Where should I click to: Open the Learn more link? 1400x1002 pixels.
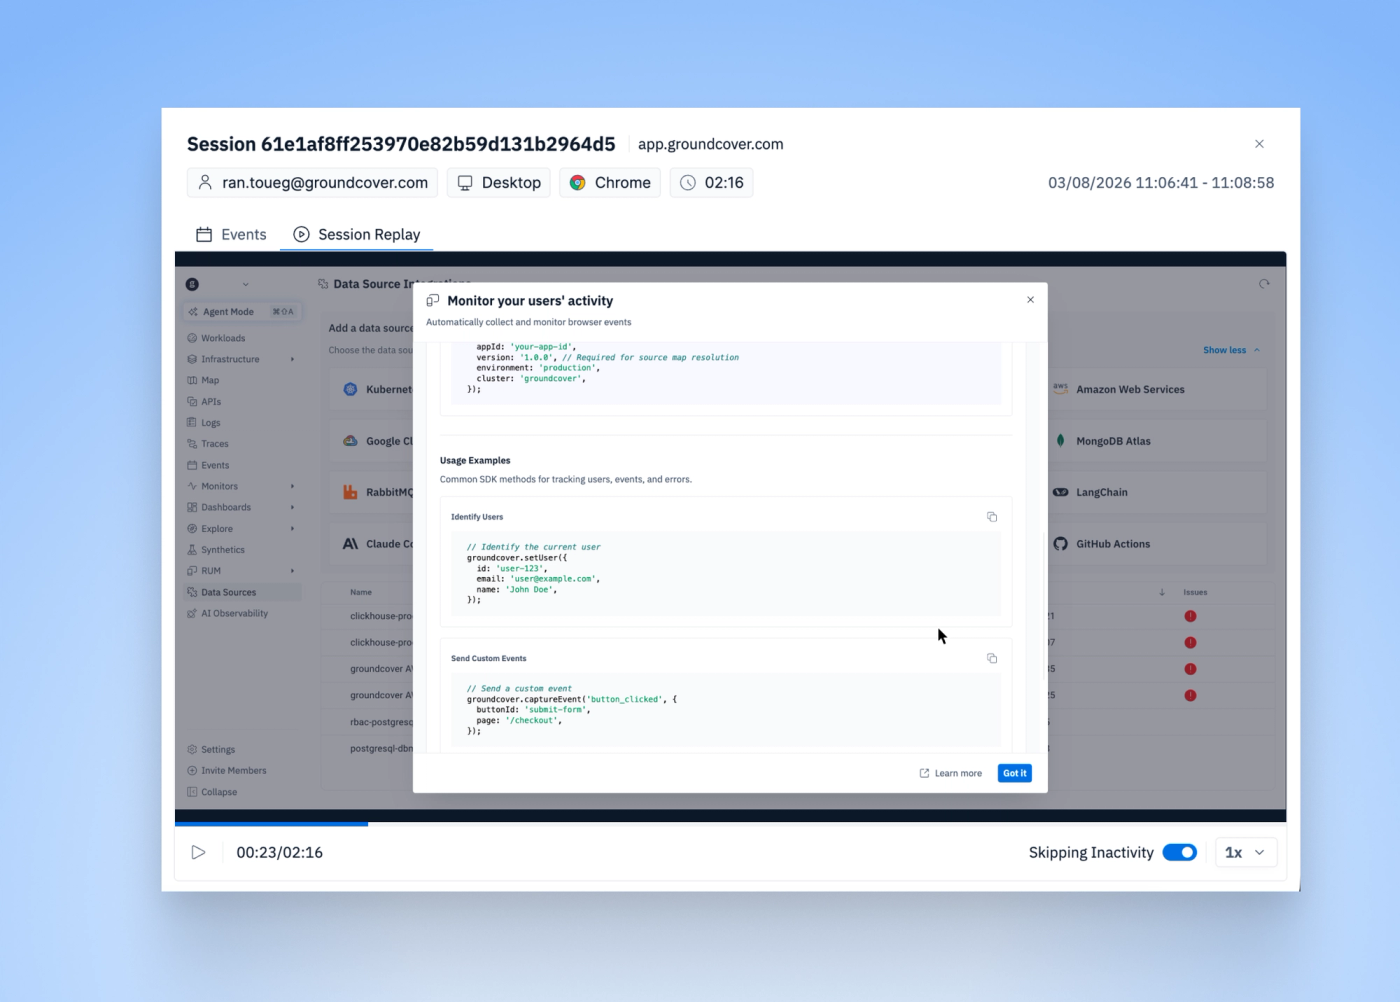pos(951,773)
